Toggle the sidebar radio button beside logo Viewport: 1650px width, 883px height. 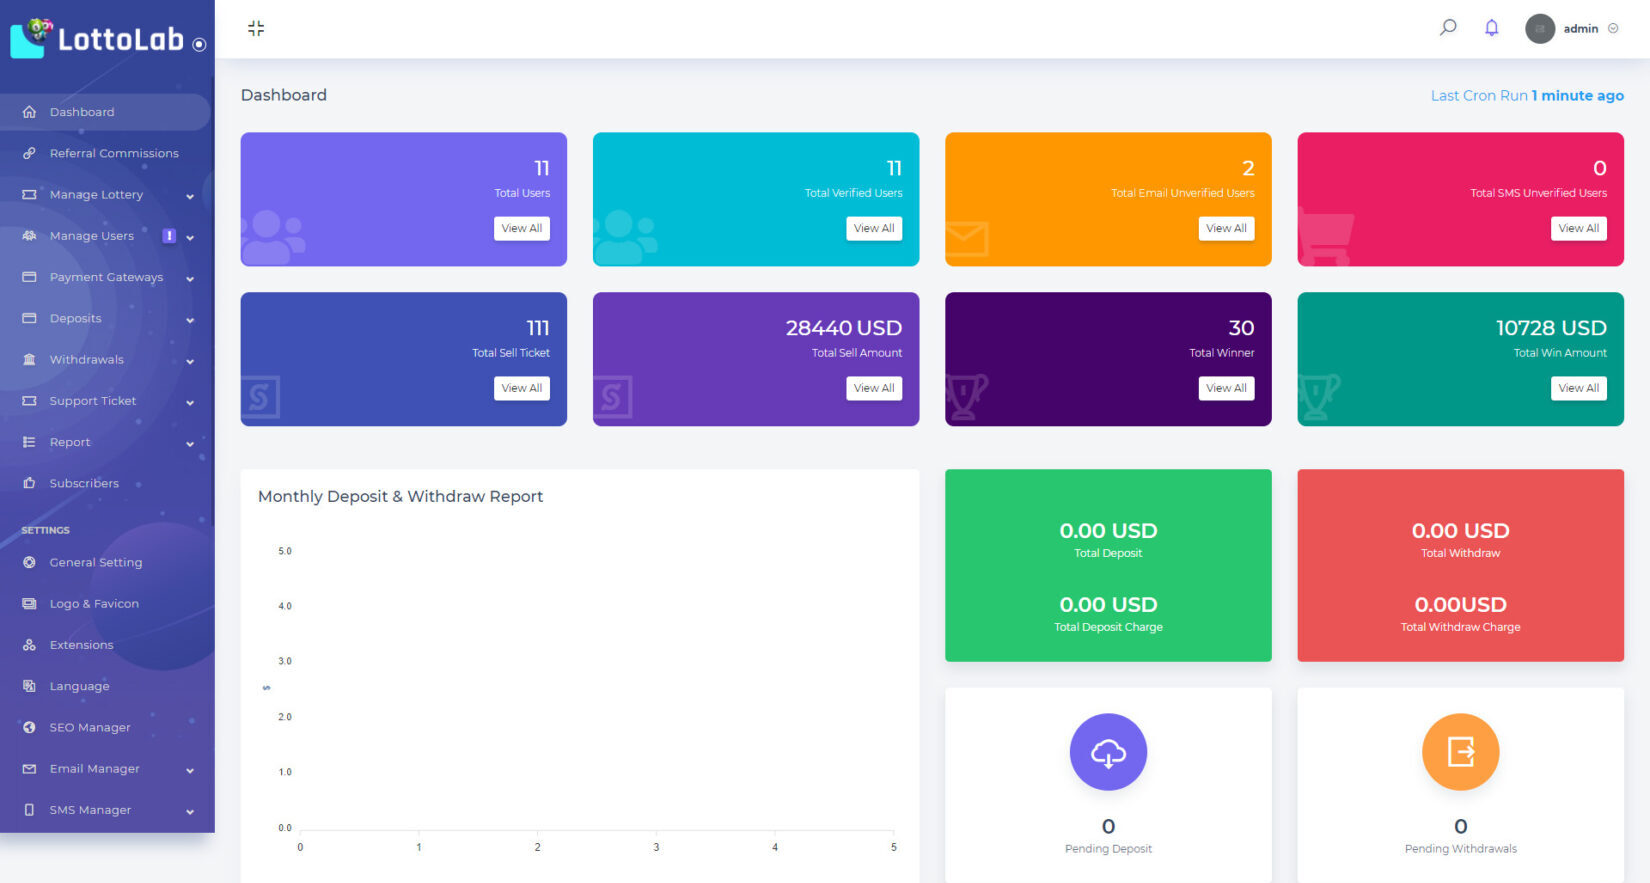[x=199, y=44]
